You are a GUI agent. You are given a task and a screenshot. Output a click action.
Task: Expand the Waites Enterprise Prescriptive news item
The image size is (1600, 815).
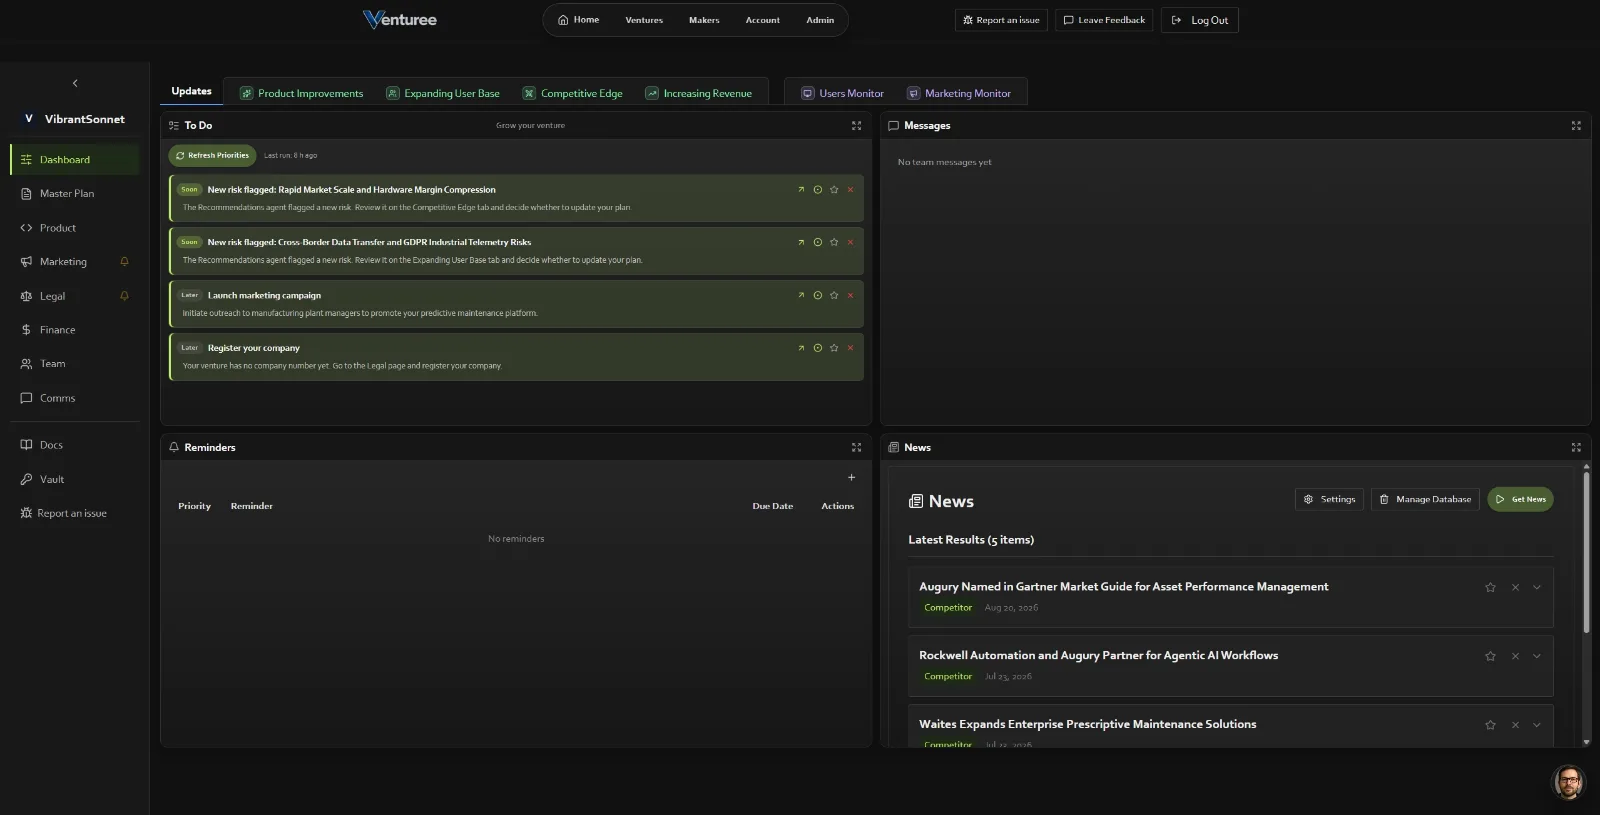[1537, 725]
